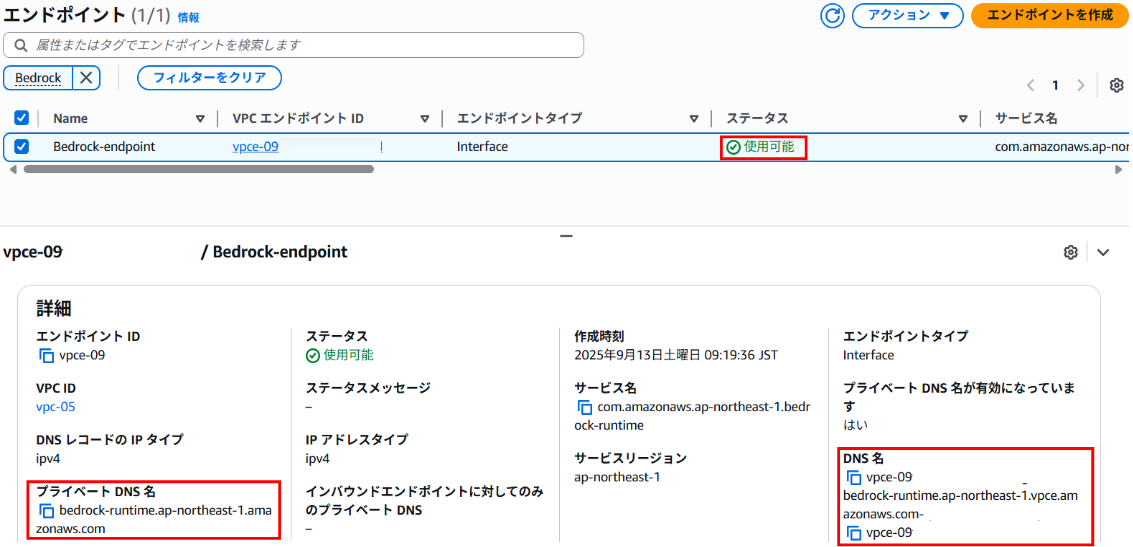The width and height of the screenshot is (1133, 547).
Task: Uncheck the Bedrock-endpoint row checkbox
Action: [x=22, y=147]
